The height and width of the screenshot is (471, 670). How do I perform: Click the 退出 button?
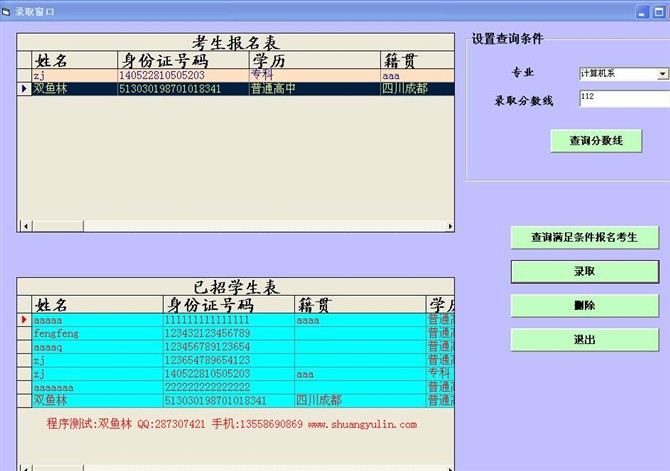pyautogui.click(x=585, y=340)
